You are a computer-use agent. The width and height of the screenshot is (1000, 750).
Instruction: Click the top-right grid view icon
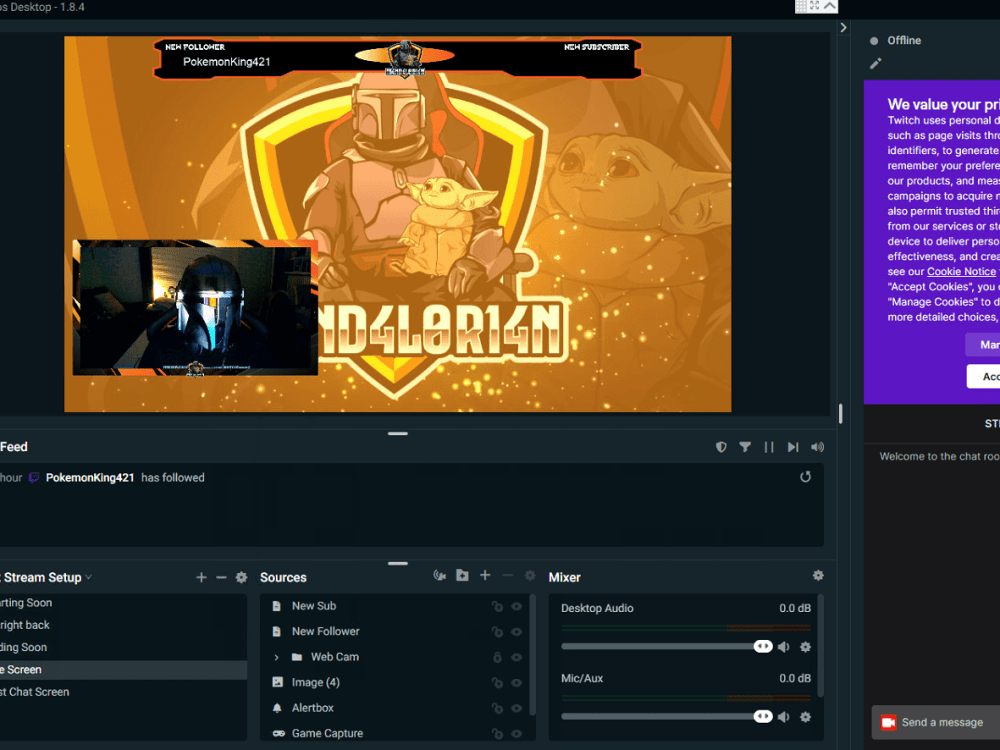801,6
